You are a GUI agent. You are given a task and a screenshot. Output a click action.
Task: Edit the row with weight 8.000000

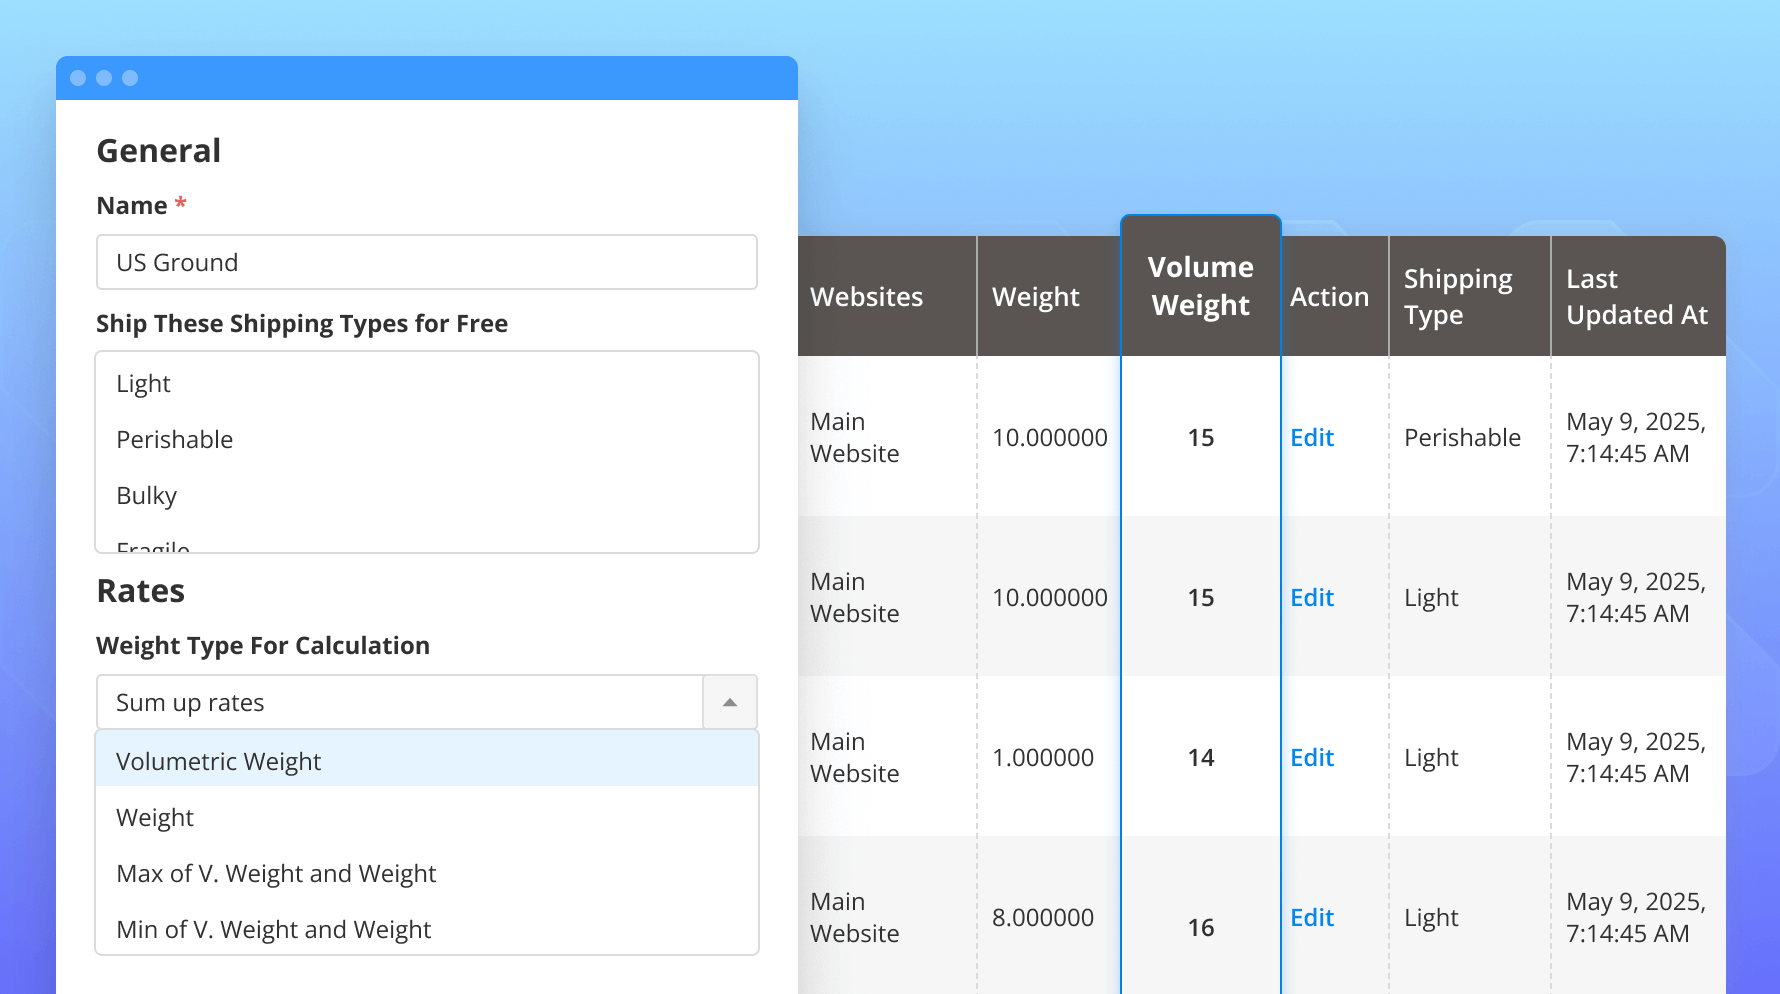1312,917
